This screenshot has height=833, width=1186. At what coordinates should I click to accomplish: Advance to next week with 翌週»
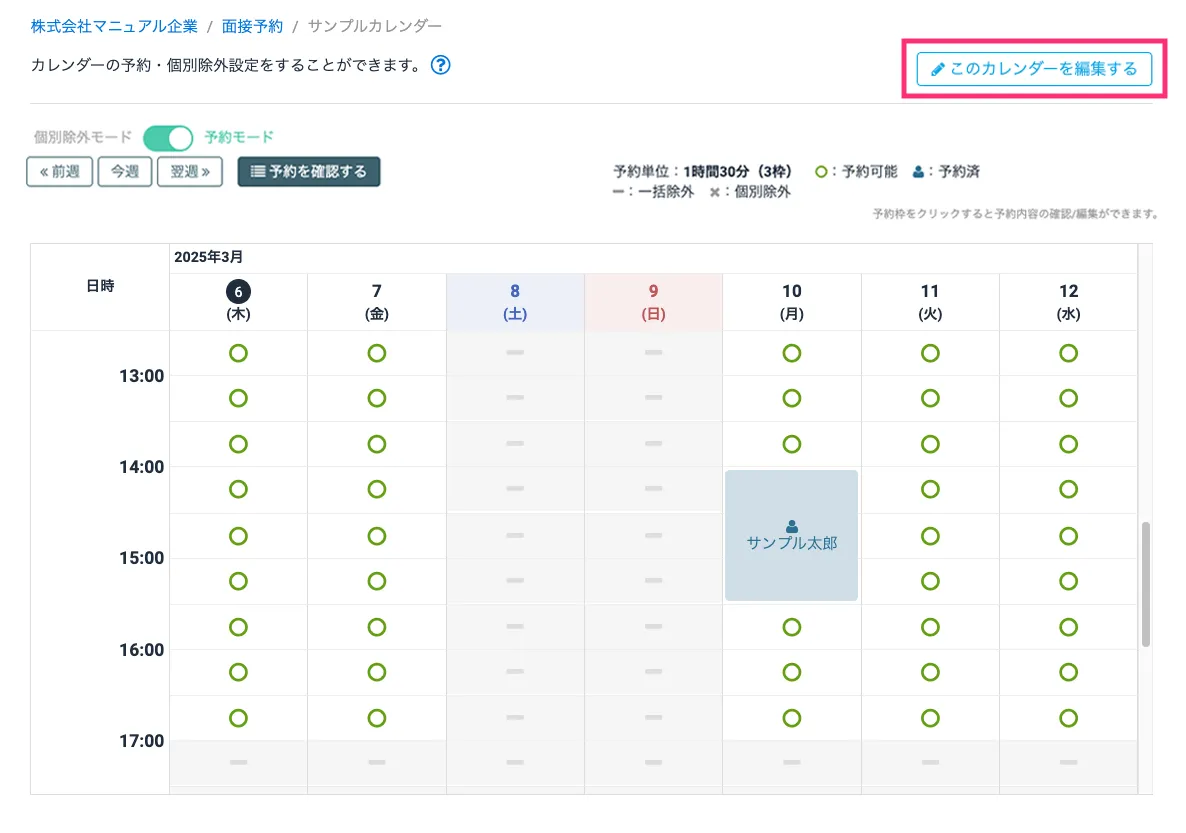pos(190,171)
